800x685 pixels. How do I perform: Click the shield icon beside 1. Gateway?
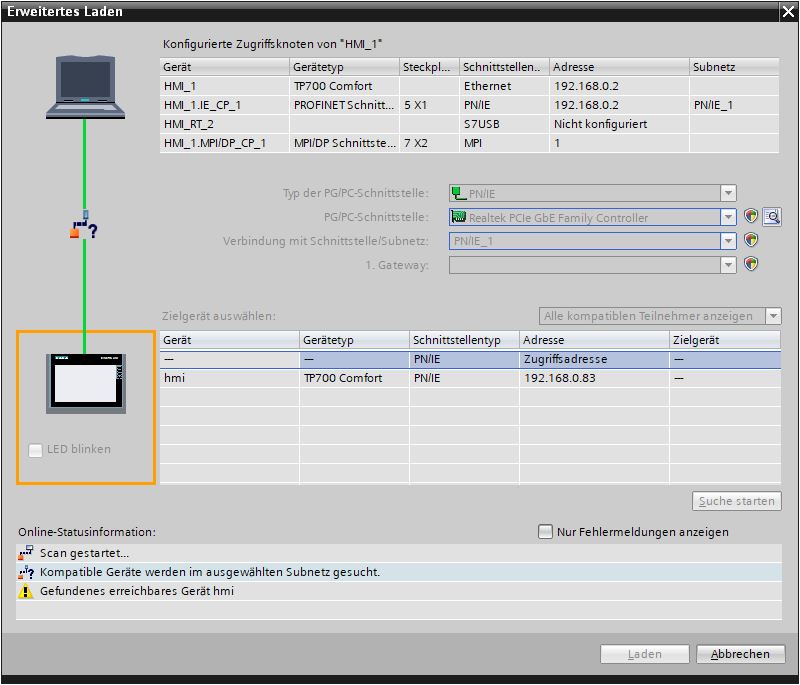(x=751, y=265)
